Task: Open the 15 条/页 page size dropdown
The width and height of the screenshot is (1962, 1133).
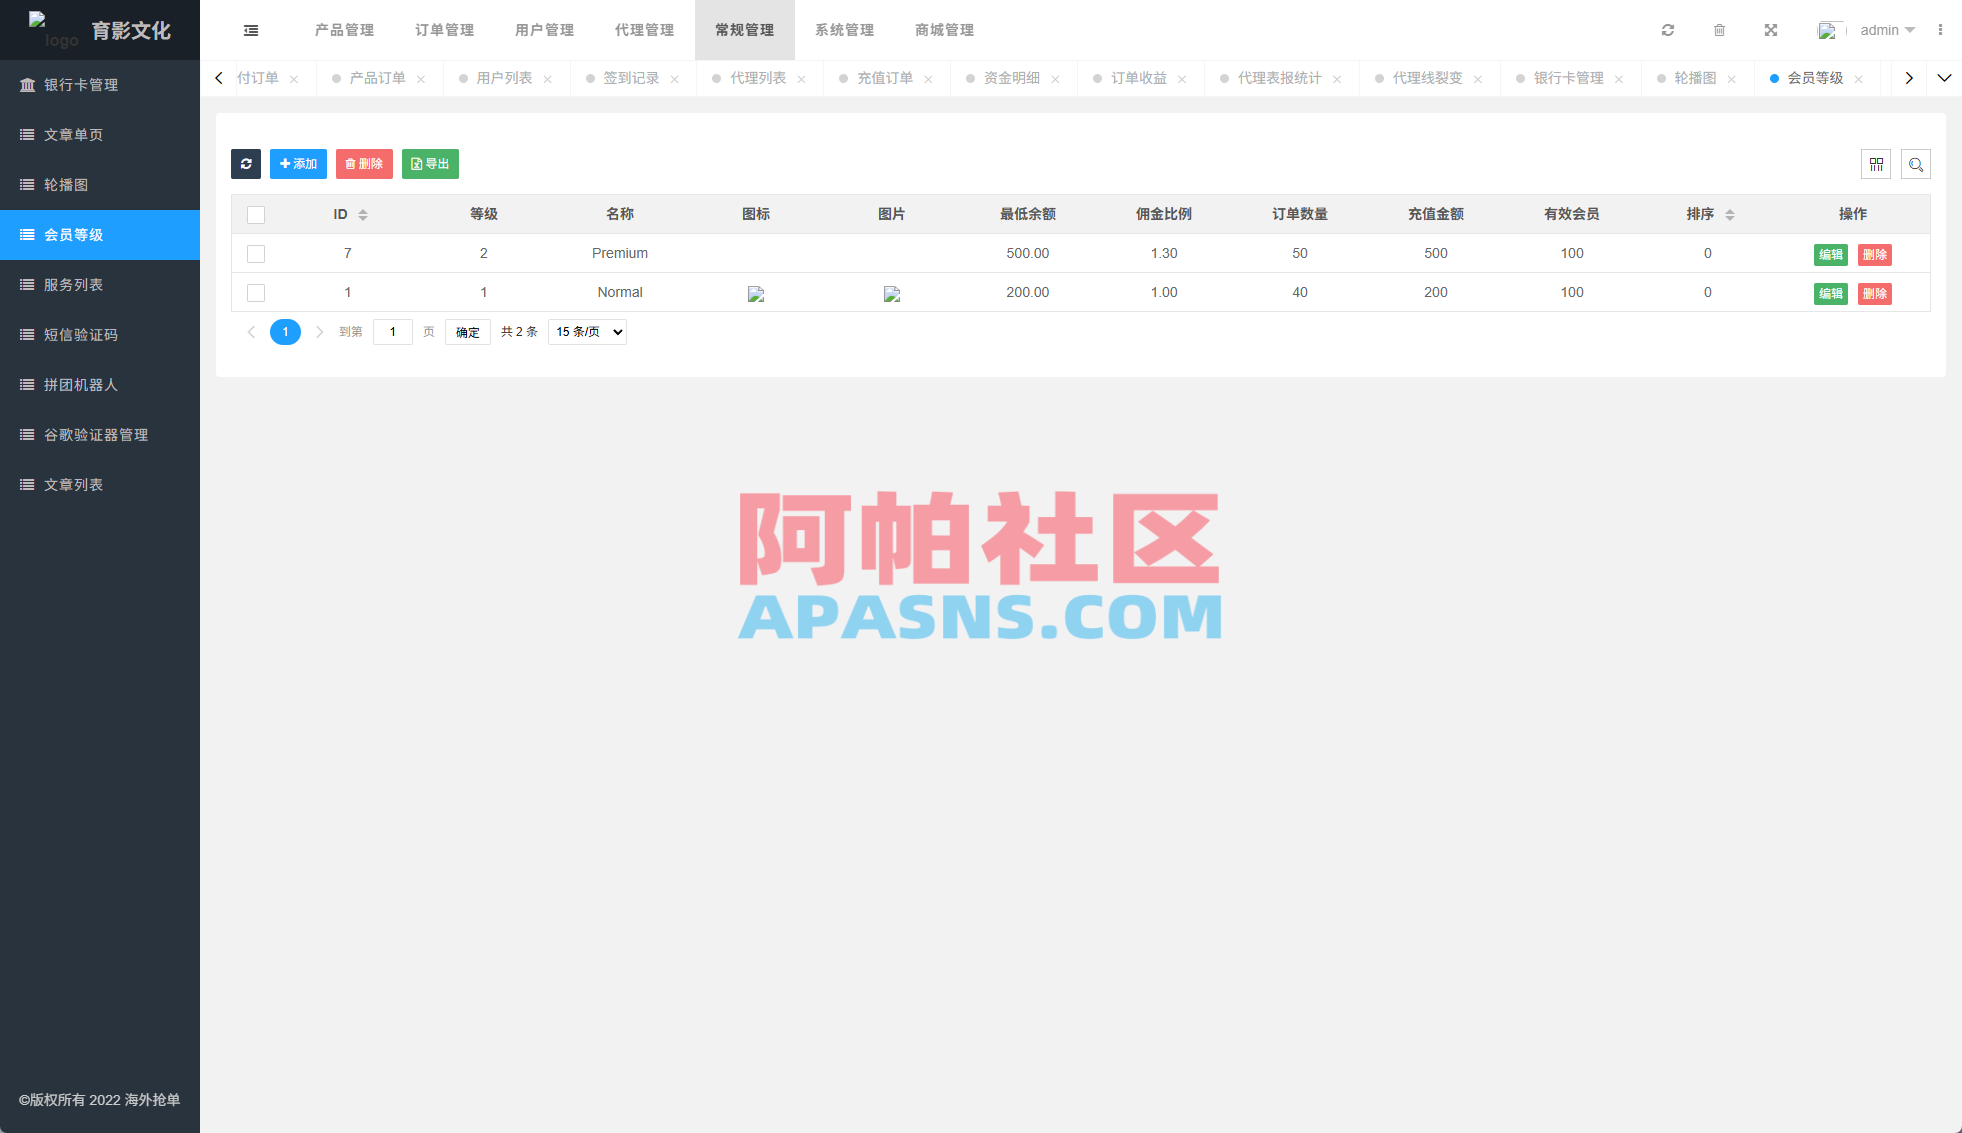Action: (587, 331)
